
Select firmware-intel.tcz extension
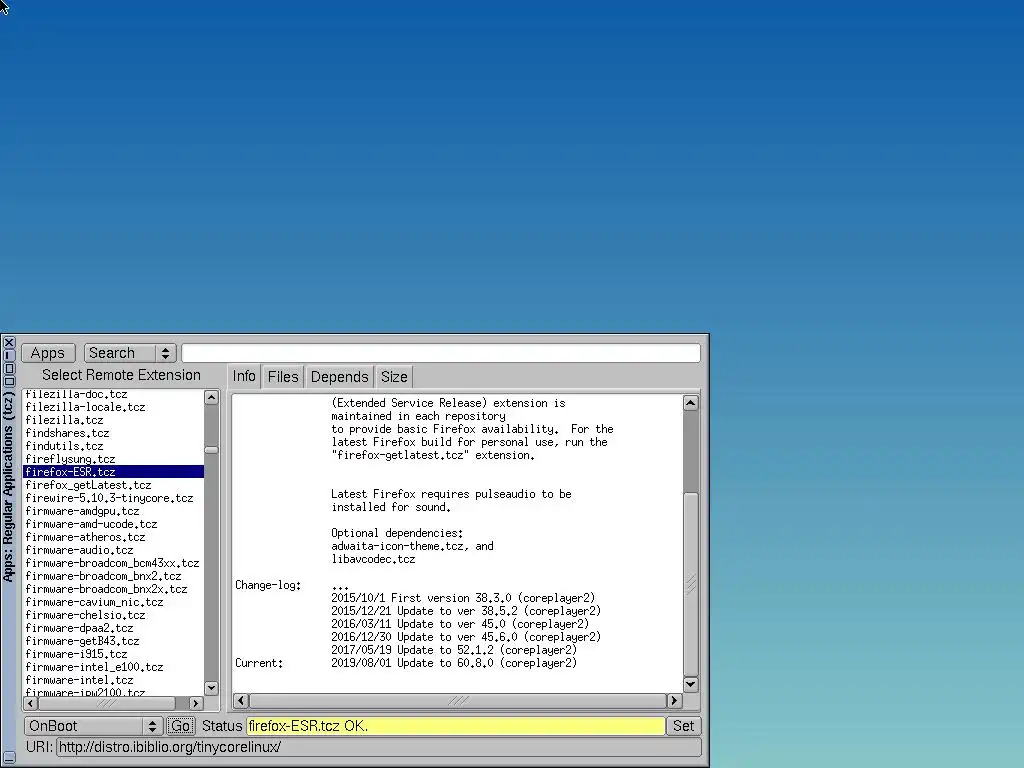click(113, 680)
